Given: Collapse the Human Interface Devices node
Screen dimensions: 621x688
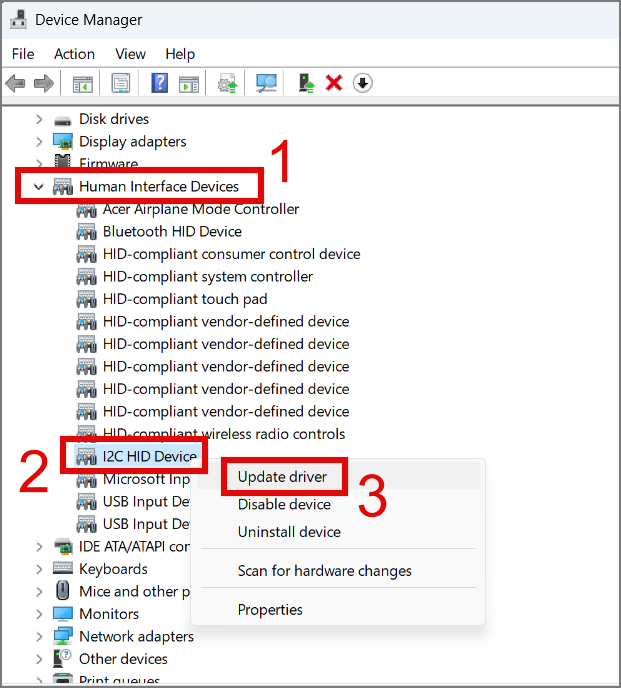Looking at the screenshot, I should point(39,187).
